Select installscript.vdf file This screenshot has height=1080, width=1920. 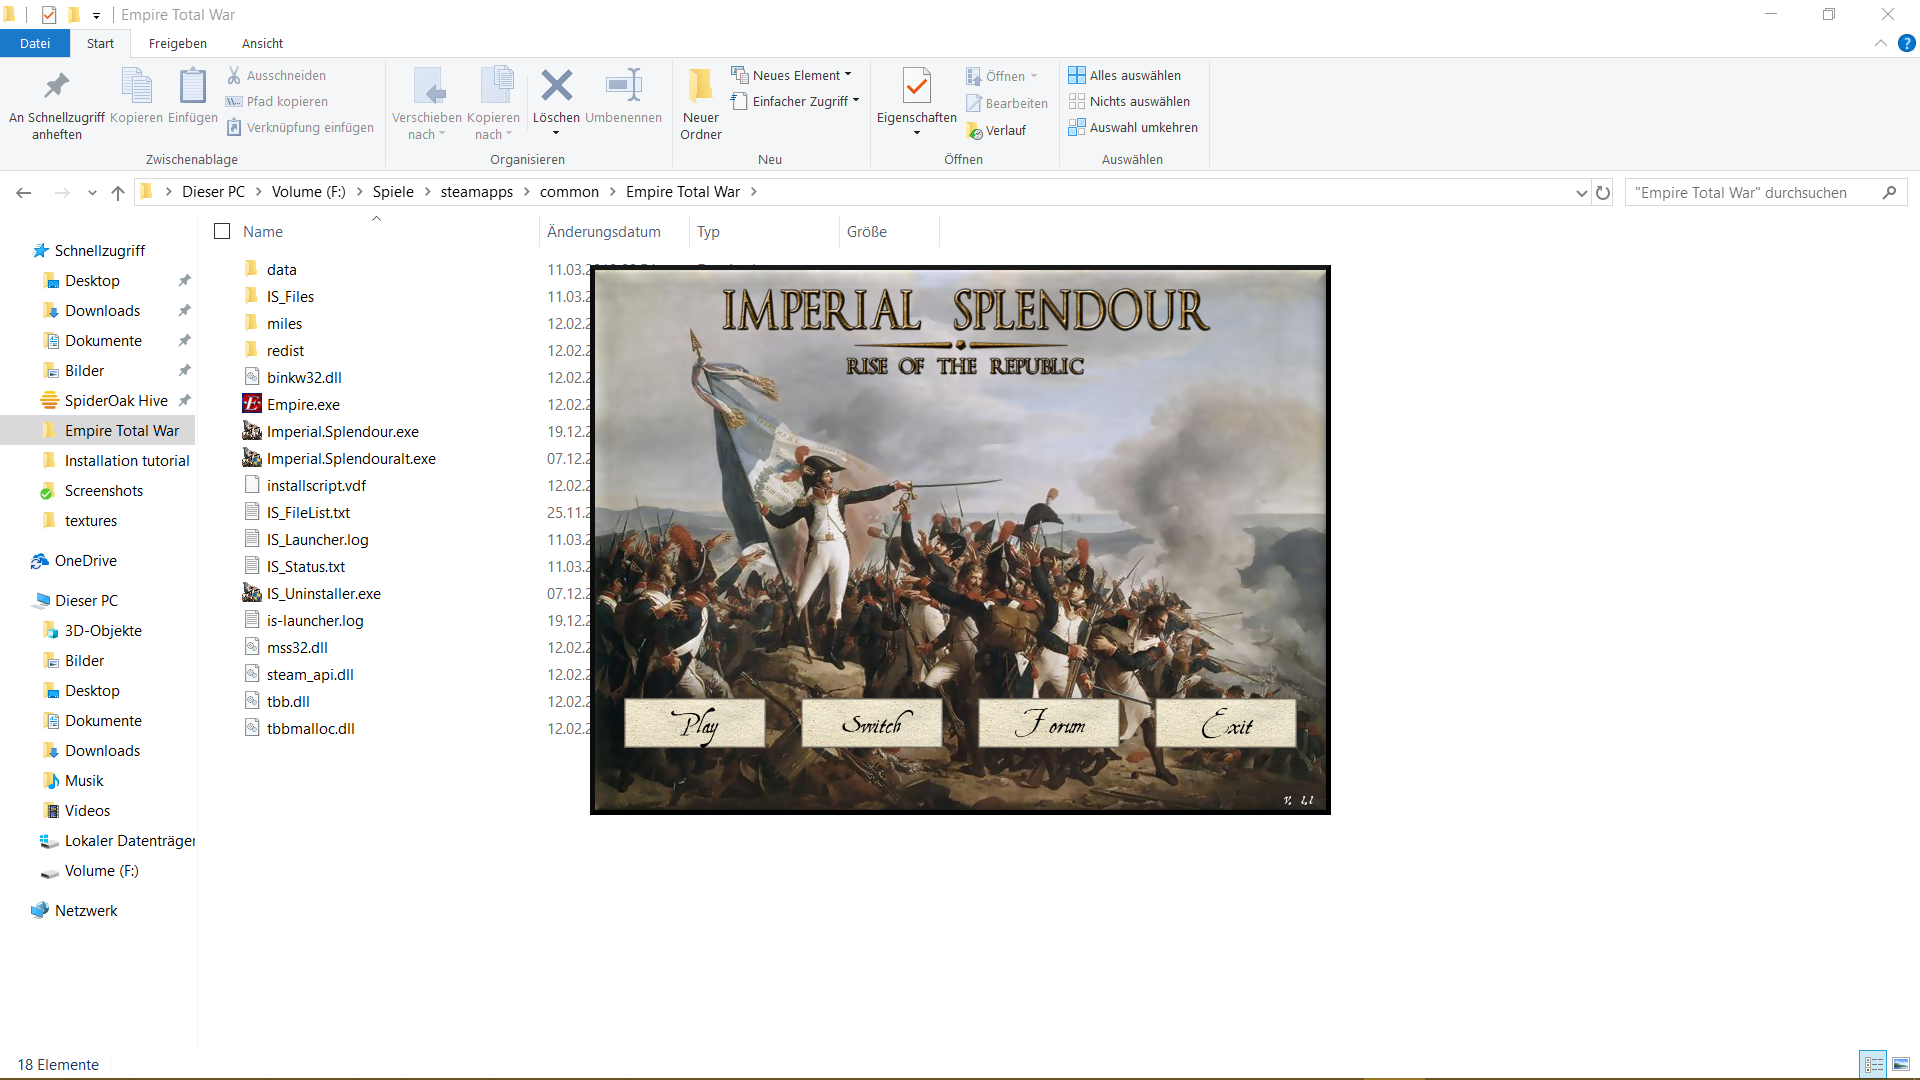point(316,485)
